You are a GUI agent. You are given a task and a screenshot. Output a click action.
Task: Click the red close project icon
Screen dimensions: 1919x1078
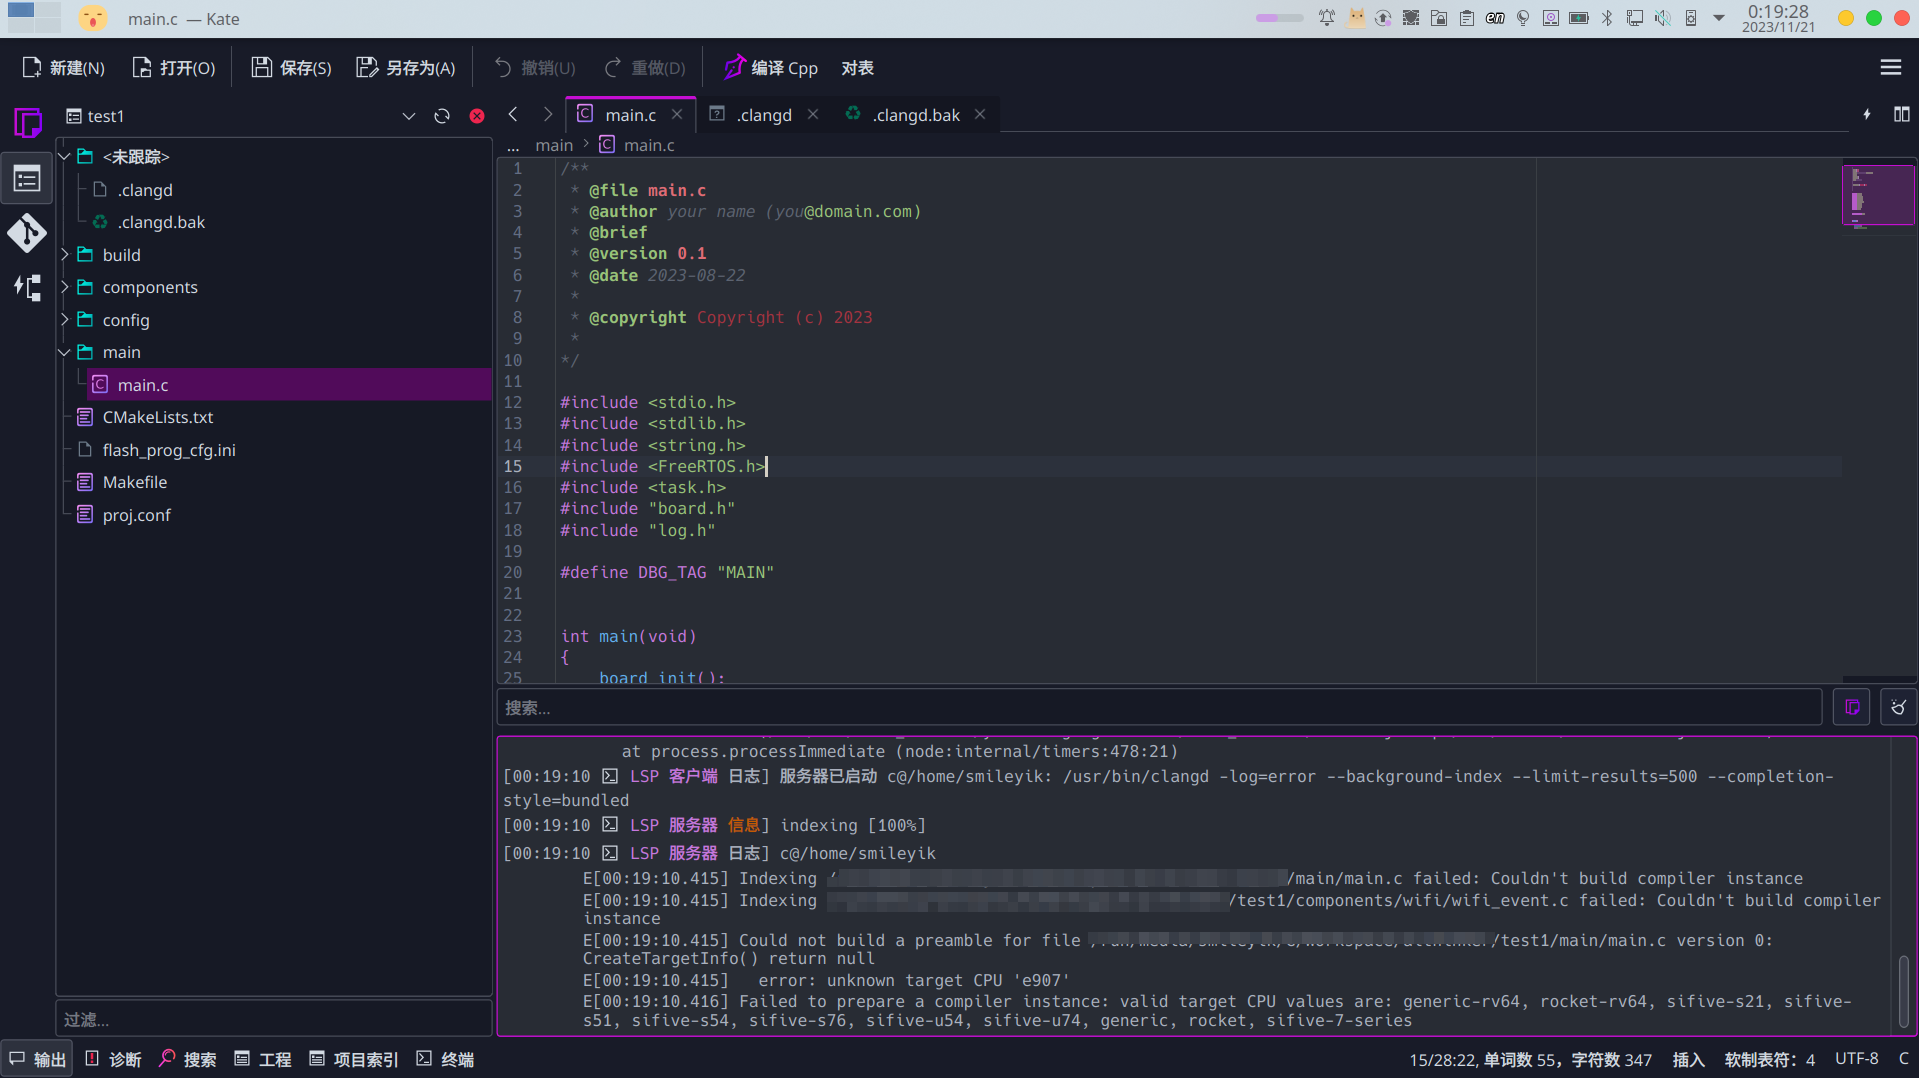[x=477, y=116]
